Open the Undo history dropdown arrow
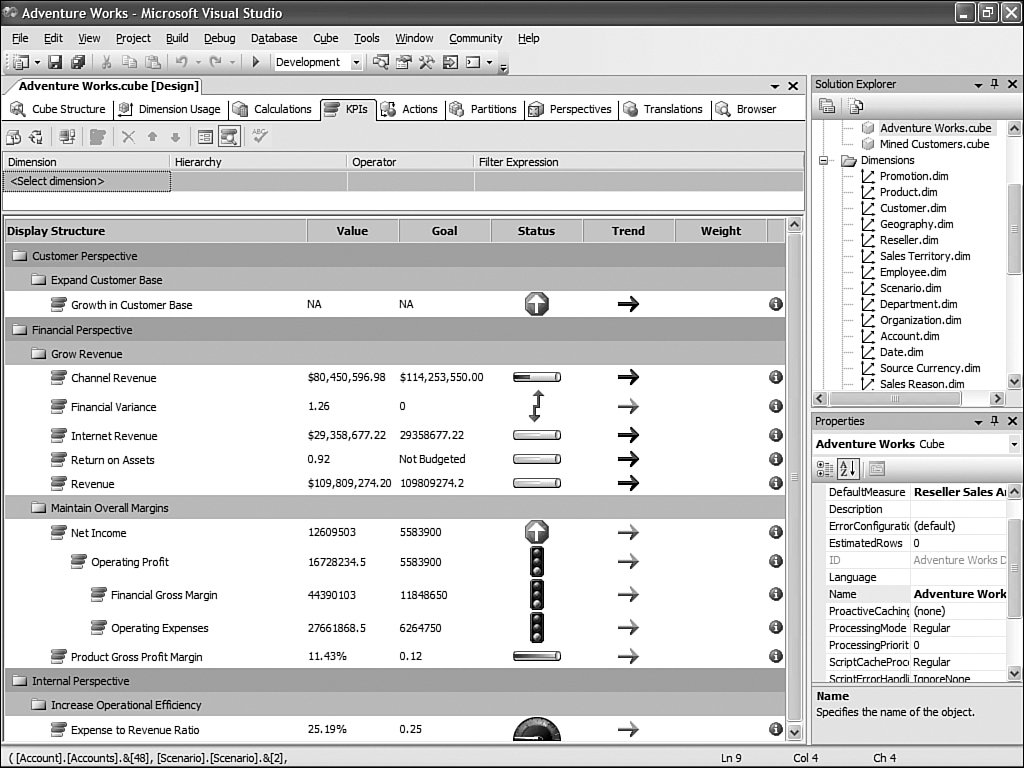1024x768 pixels. coord(198,62)
